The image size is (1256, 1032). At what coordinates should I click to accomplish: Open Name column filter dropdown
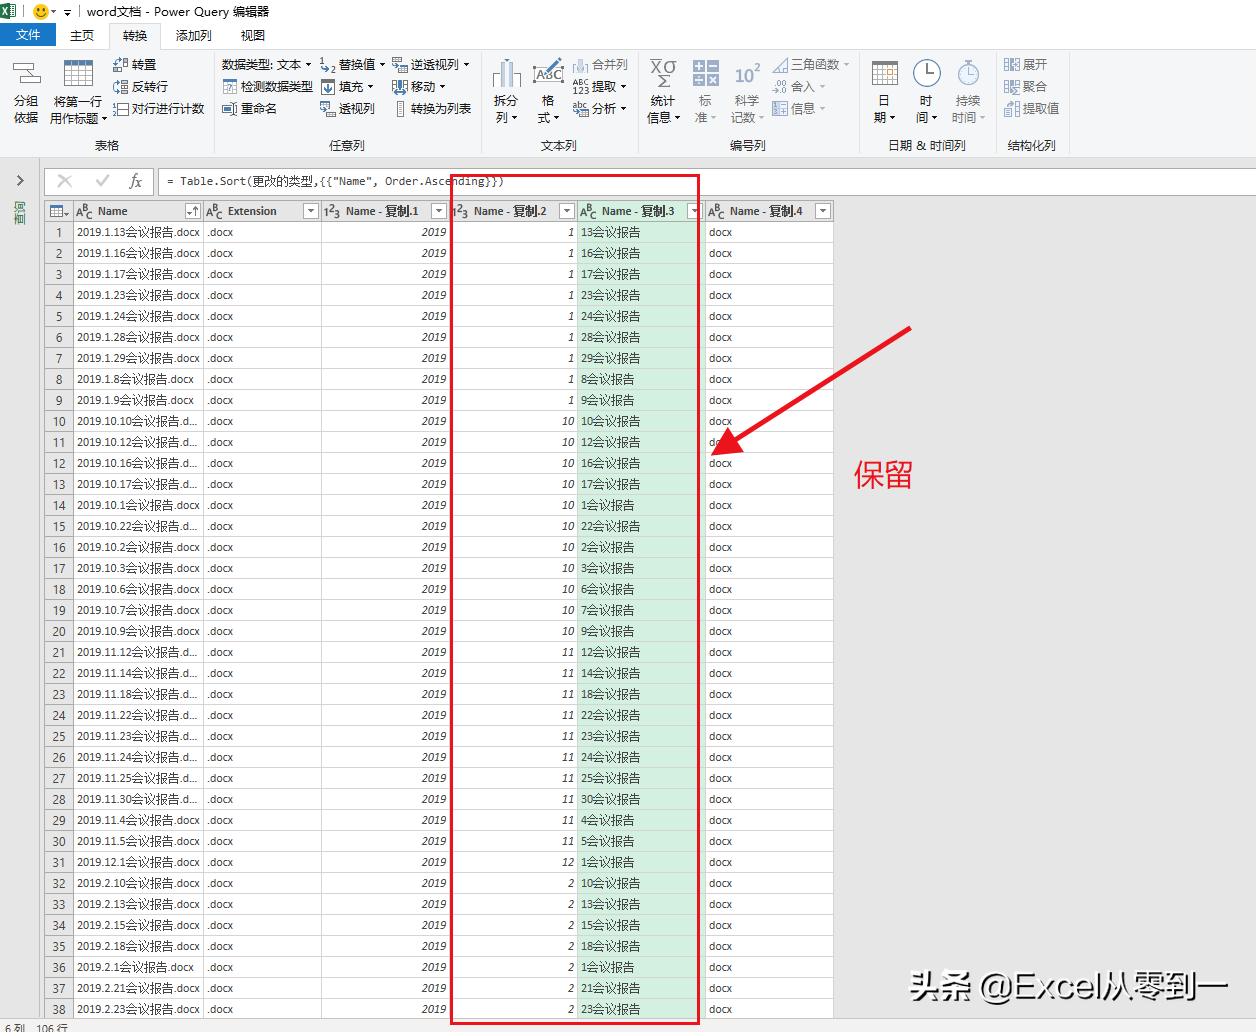click(x=193, y=211)
